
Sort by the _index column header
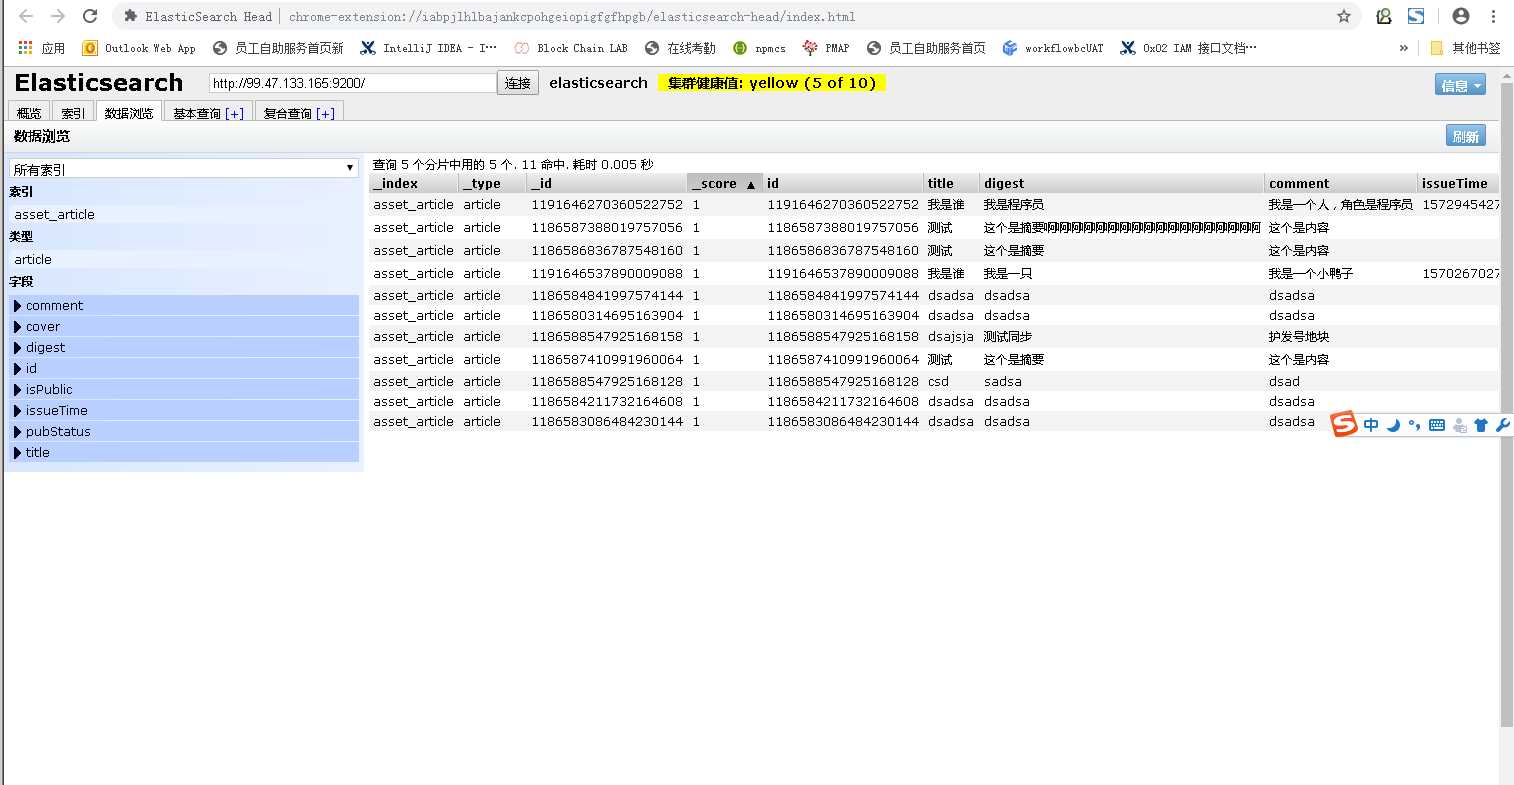pos(414,183)
